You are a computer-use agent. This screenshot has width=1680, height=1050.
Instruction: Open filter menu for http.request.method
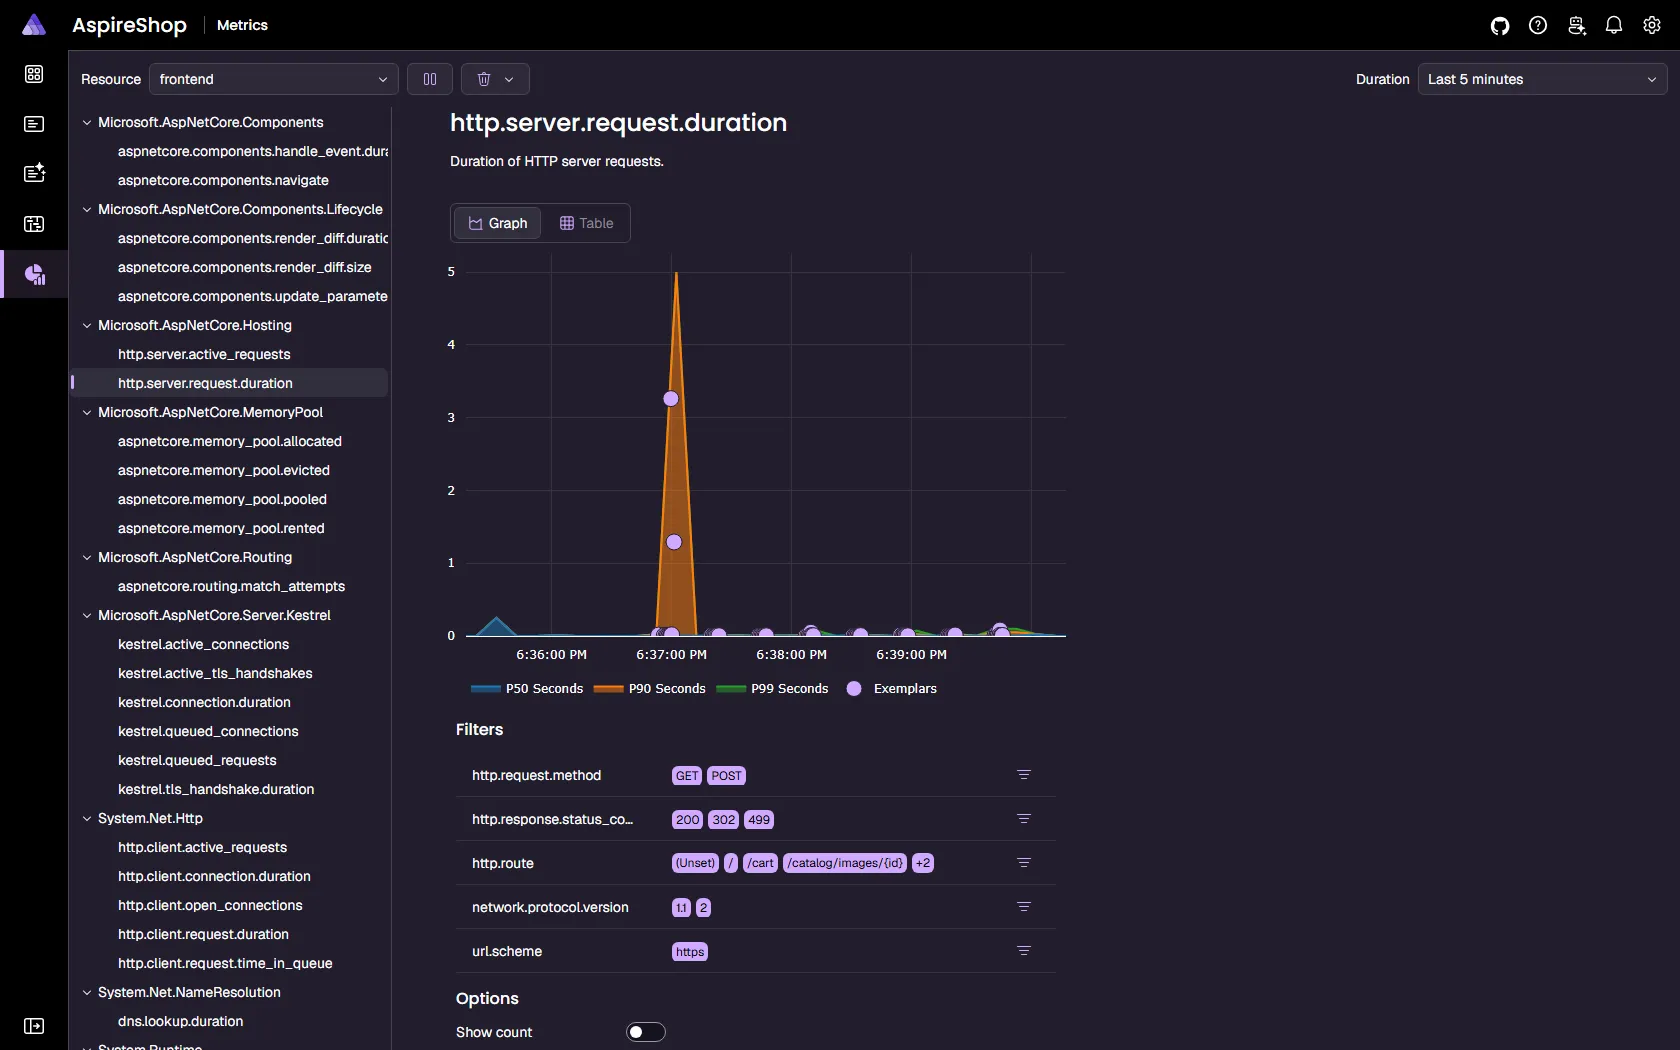(1024, 775)
